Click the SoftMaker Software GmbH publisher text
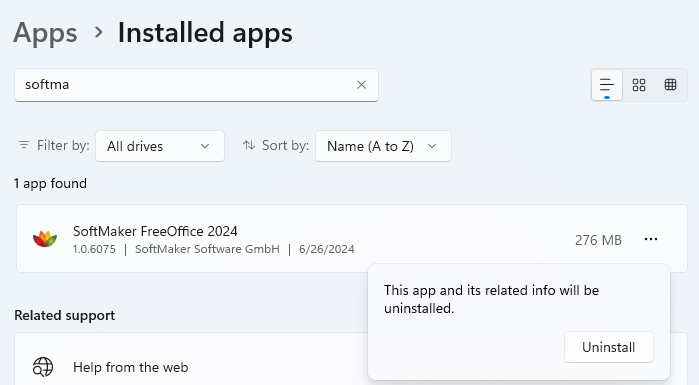This screenshot has height=385, width=699. pyautogui.click(x=207, y=249)
